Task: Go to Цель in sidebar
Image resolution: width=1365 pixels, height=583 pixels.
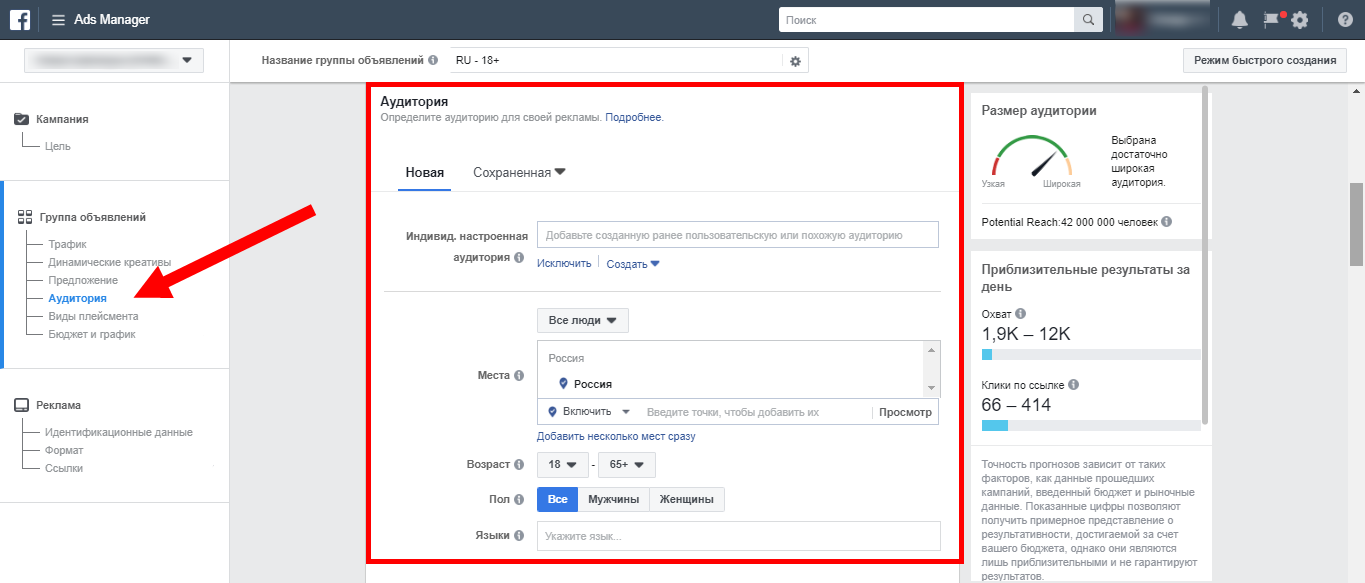Action: point(57,146)
